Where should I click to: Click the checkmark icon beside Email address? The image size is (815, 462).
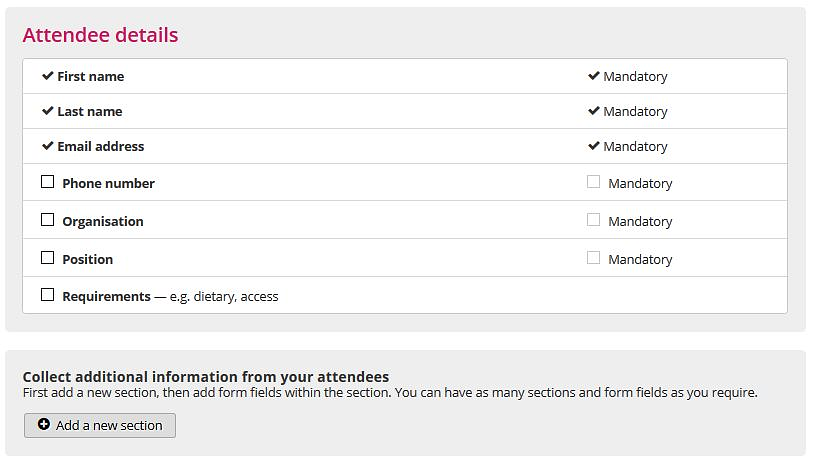[48, 146]
